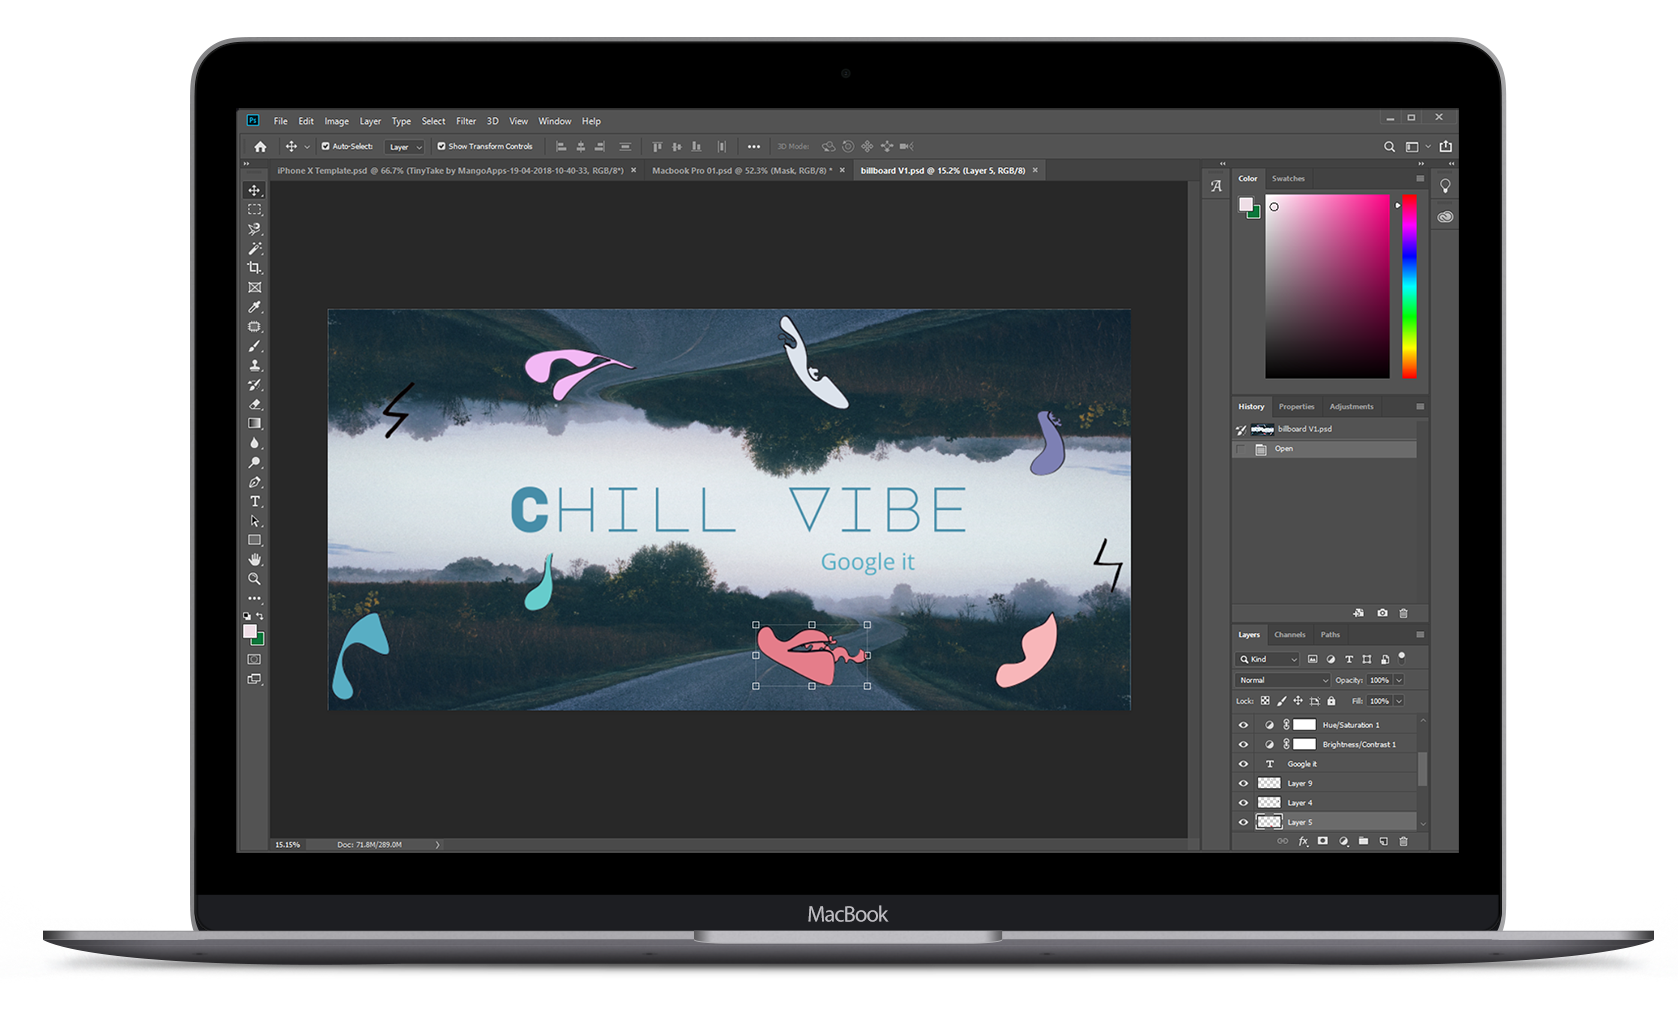1678x1014 pixels.
Task: Open the Swatches panel tab
Action: point(1288,179)
